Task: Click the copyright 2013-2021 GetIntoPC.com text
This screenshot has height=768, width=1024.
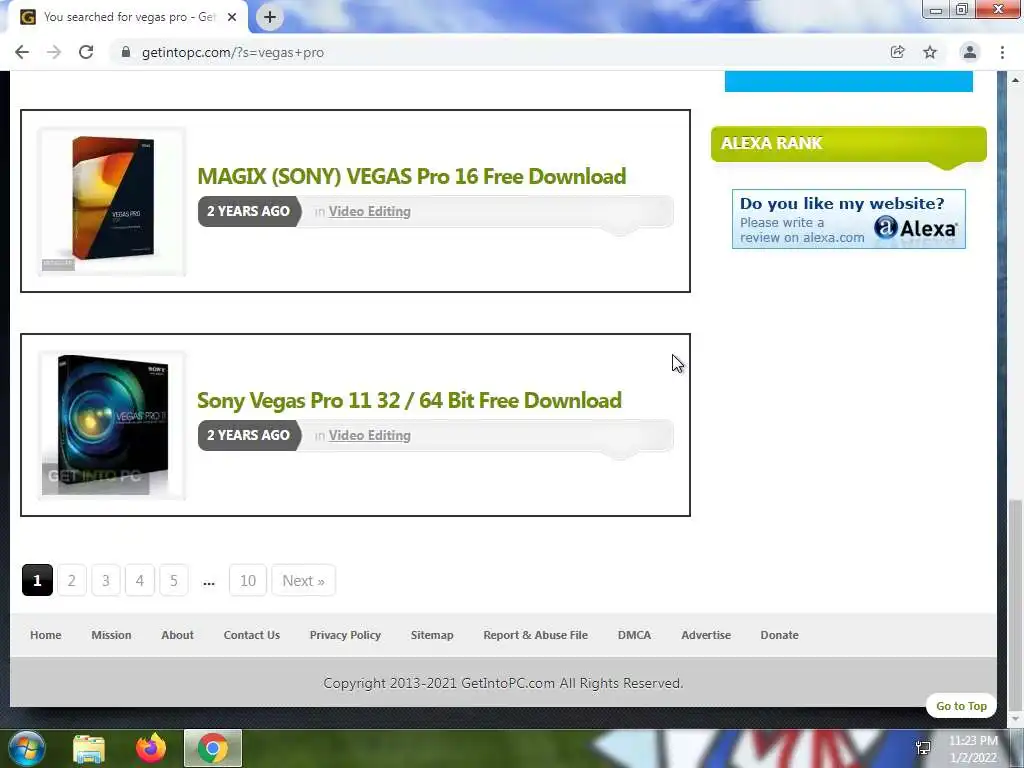Action: pyautogui.click(x=503, y=683)
